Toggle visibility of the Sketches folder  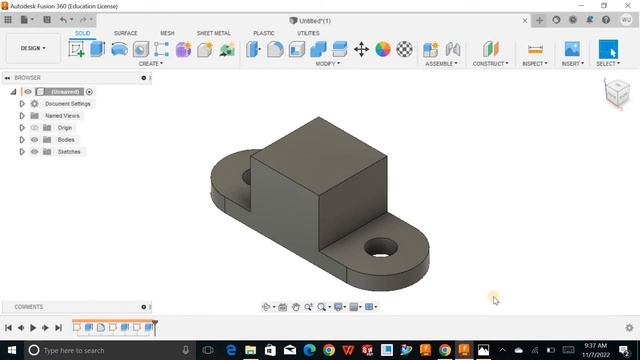(x=34, y=152)
